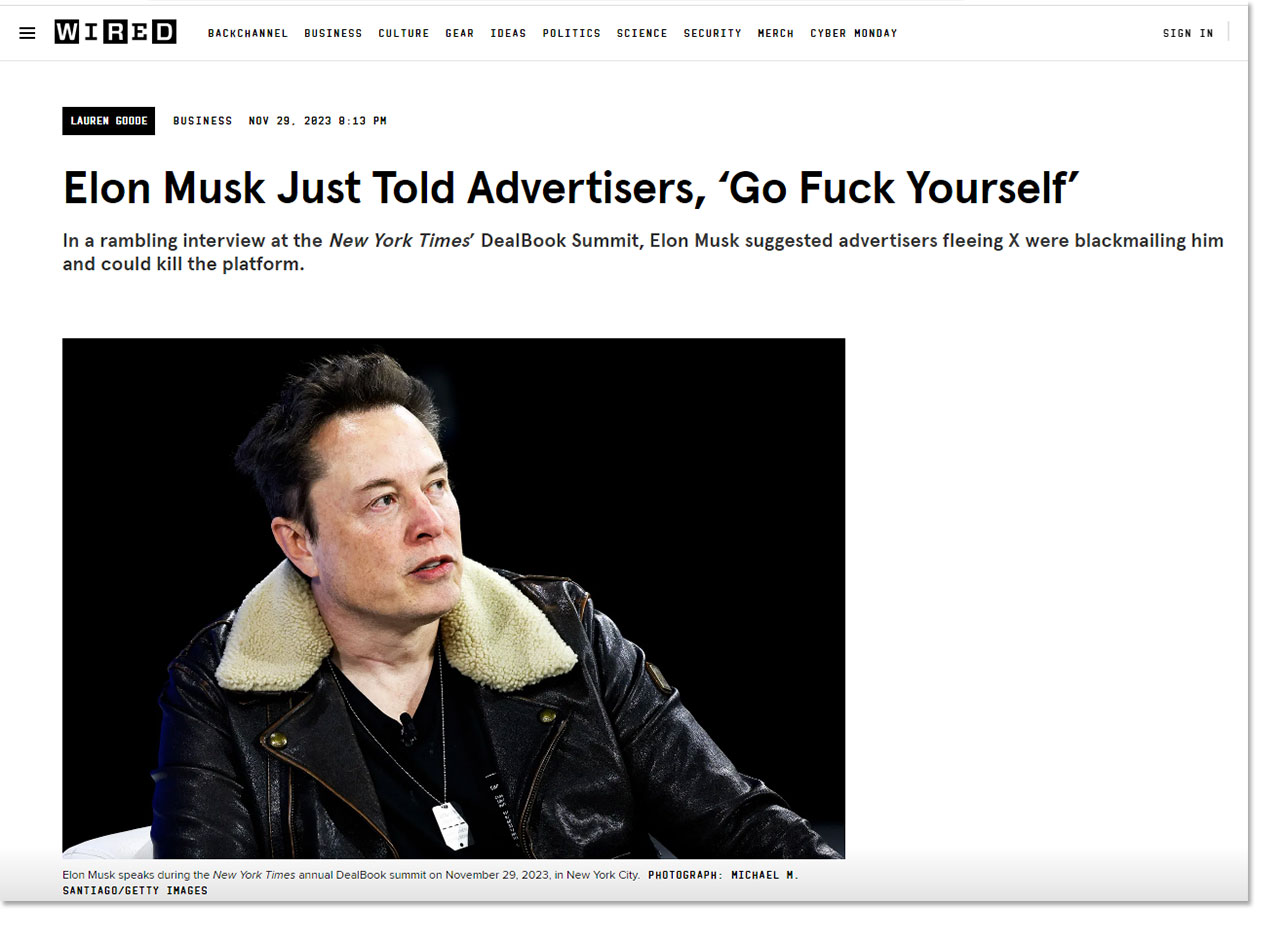This screenshot has height=927, width=1280.
Task: Open the Ideas section
Action: pos(508,33)
